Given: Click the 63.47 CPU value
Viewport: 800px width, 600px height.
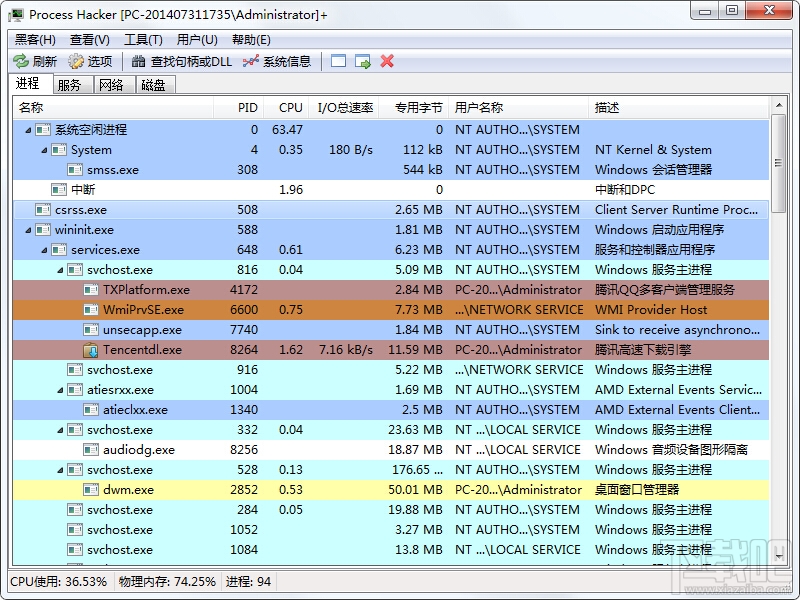Looking at the screenshot, I should 287,130.
